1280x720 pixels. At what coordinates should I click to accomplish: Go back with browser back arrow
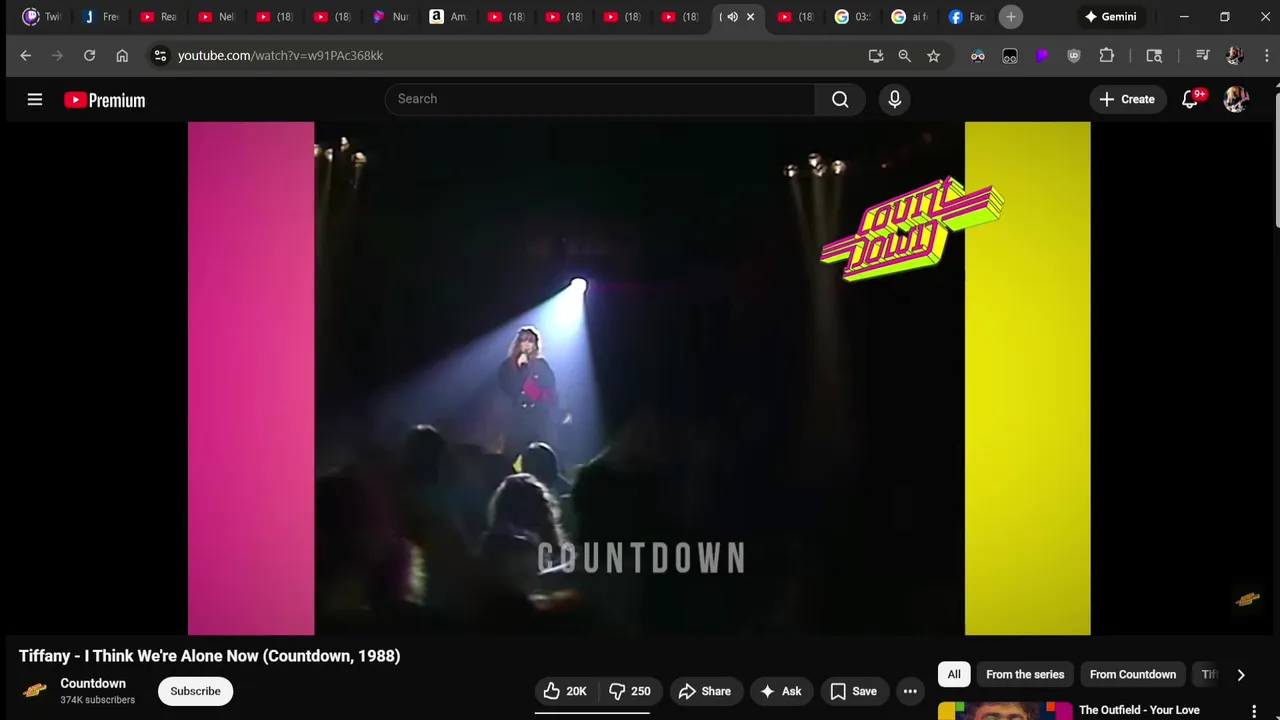[26, 56]
